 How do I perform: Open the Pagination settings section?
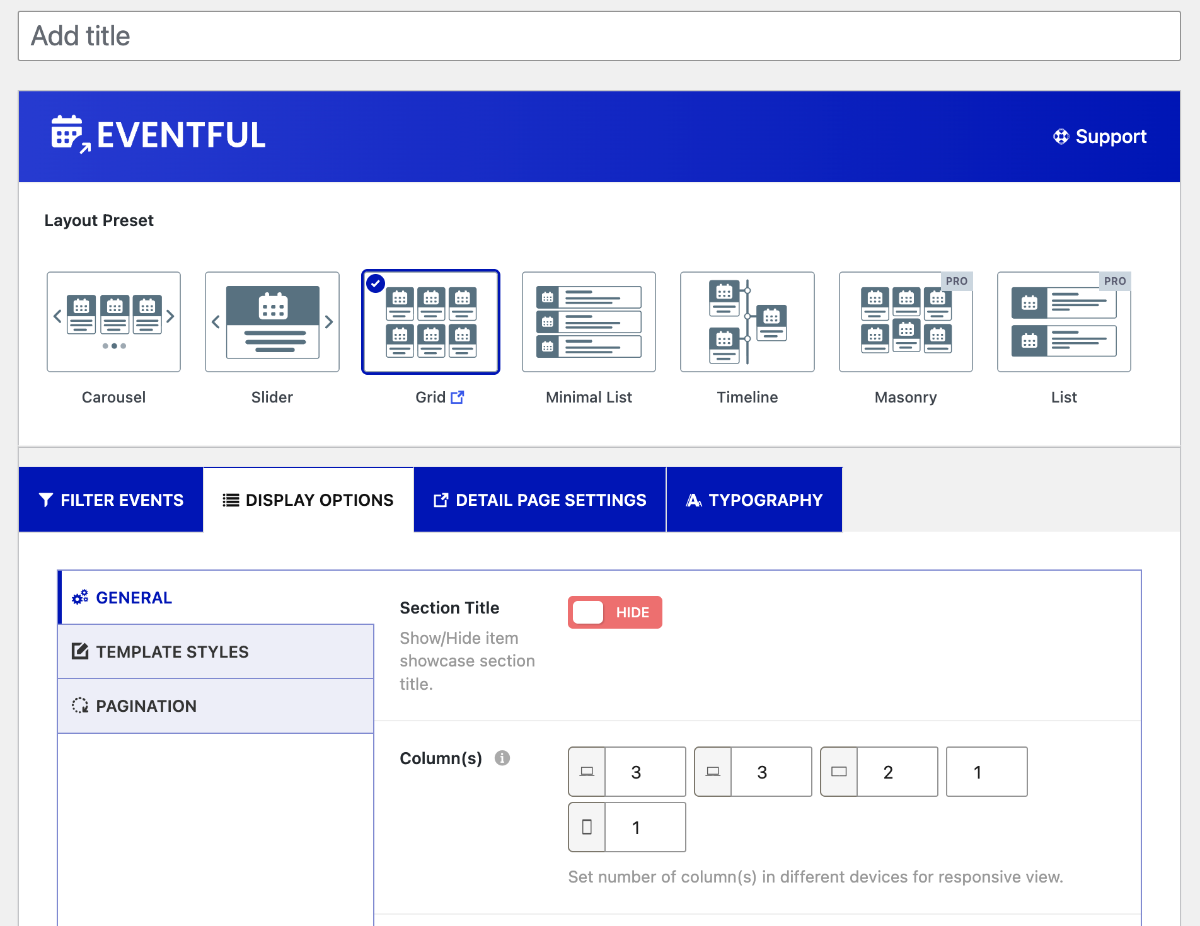click(x=216, y=706)
